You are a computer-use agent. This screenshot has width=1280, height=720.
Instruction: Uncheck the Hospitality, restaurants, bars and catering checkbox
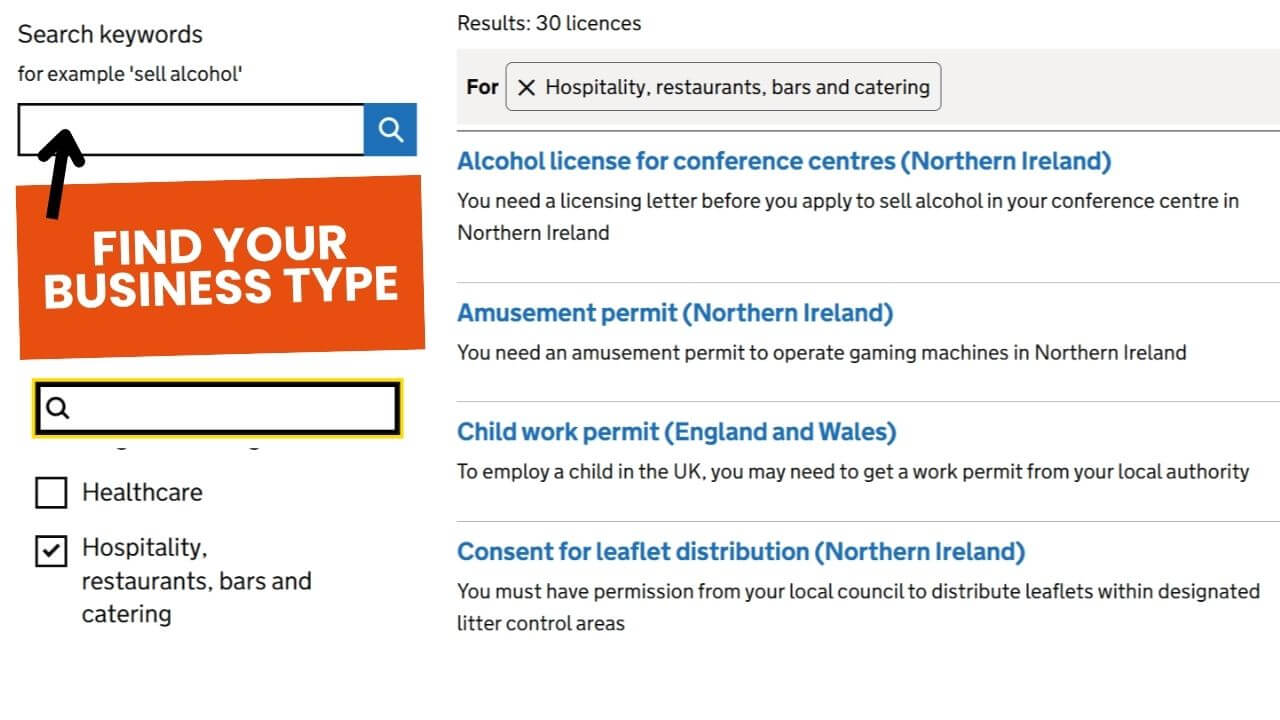(x=51, y=550)
